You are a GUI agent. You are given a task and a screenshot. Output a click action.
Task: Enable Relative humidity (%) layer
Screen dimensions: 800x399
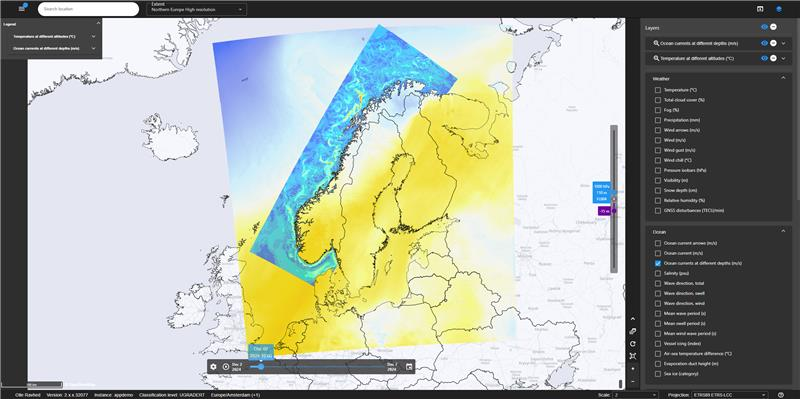click(658, 201)
